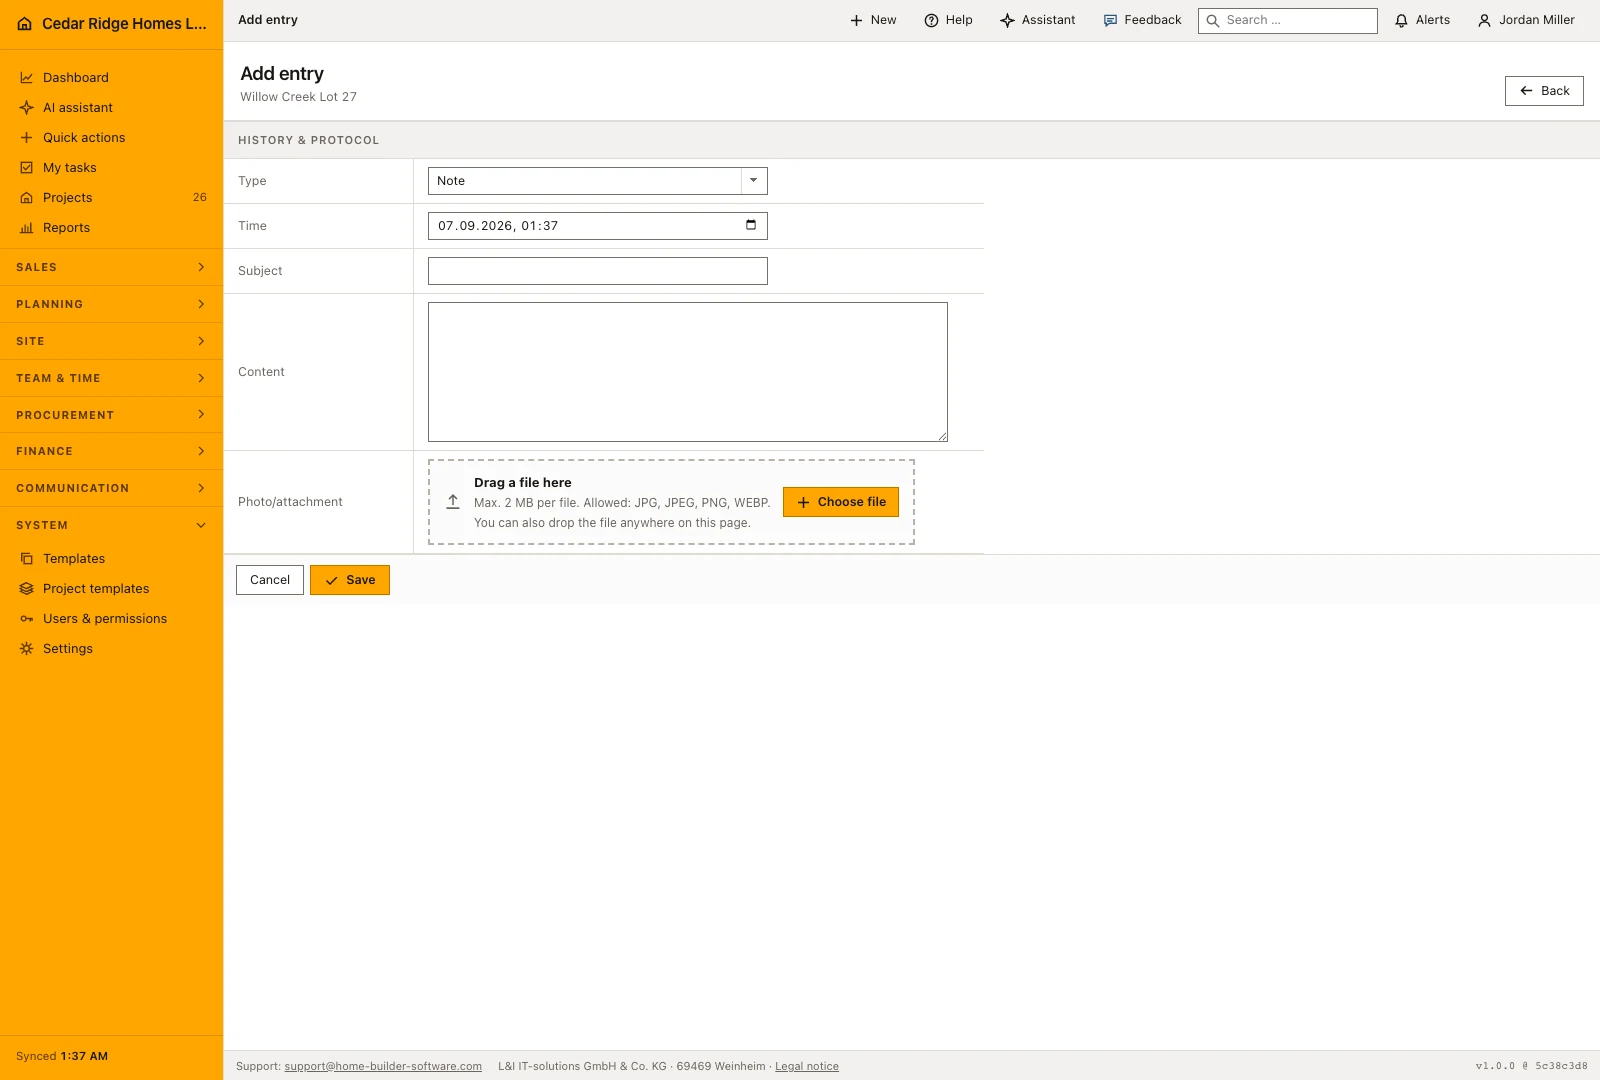Open the Assistant from top bar
Screen dimensions: 1600x1080
click(1038, 20)
